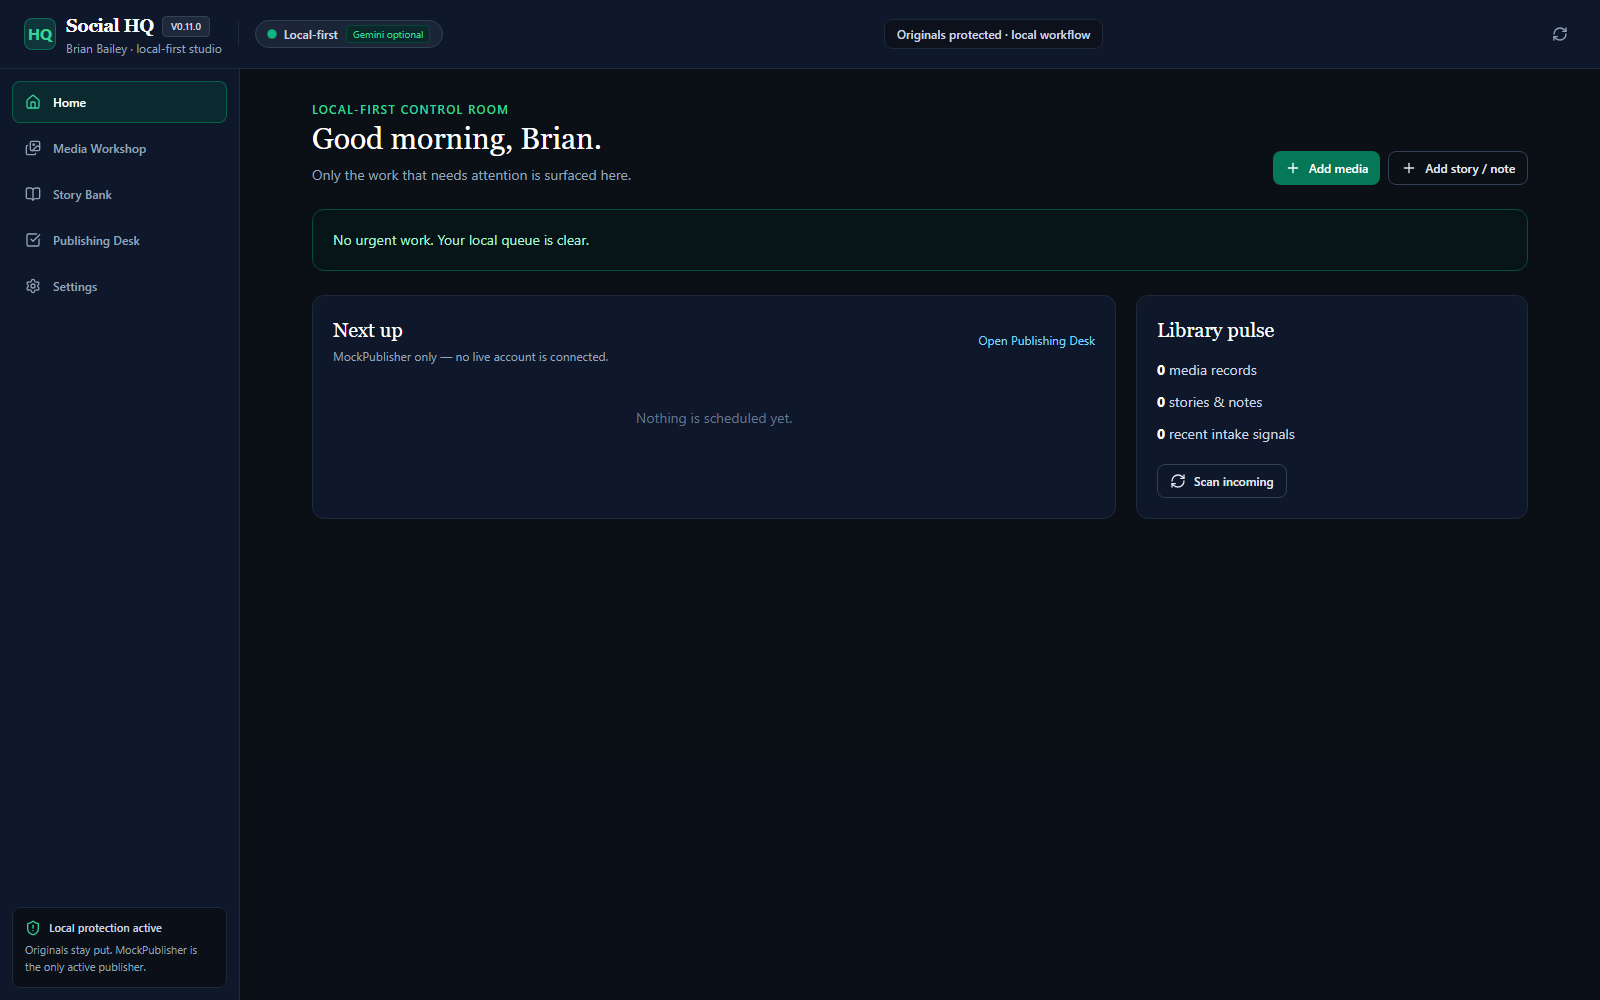The image size is (1600, 1000).
Task: Click the Media Workshop images icon
Action: 33,148
